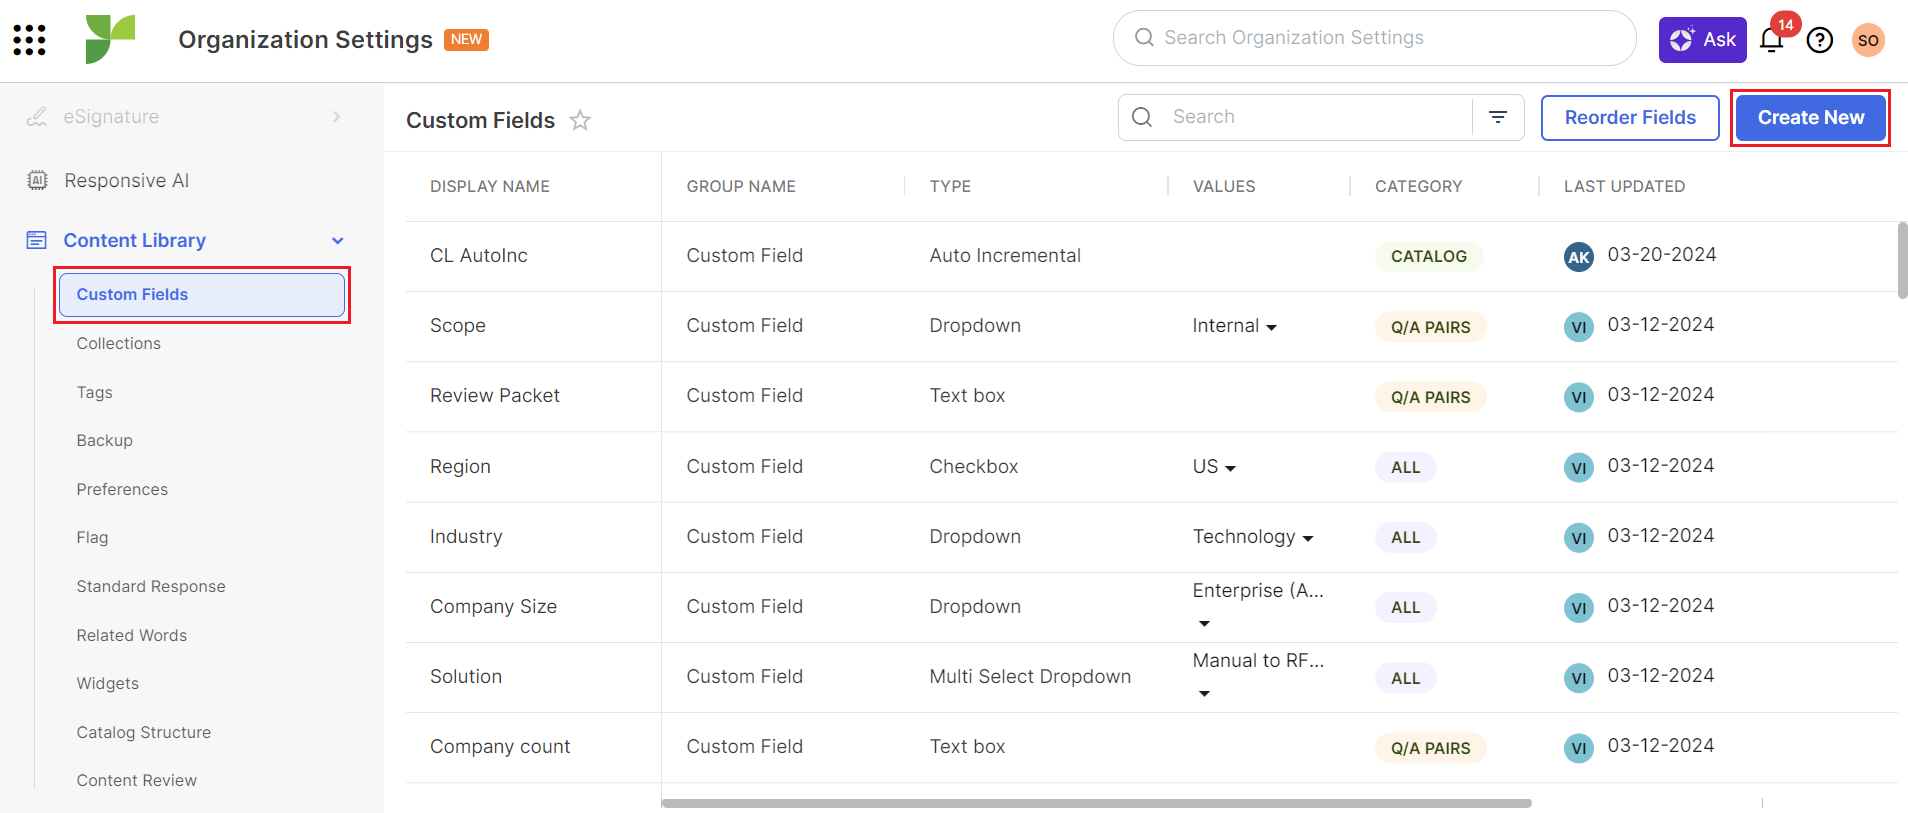Open the Company count field row
1908x813 pixels.
[1152, 747]
